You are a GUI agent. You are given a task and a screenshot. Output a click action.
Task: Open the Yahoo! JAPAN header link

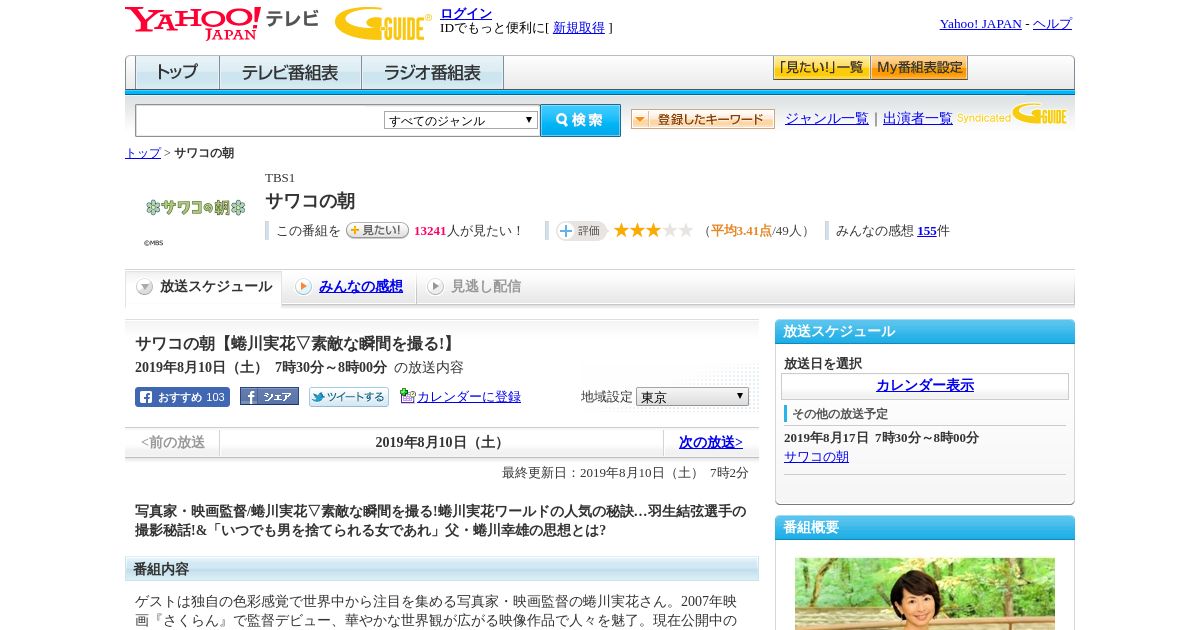[x=981, y=24]
